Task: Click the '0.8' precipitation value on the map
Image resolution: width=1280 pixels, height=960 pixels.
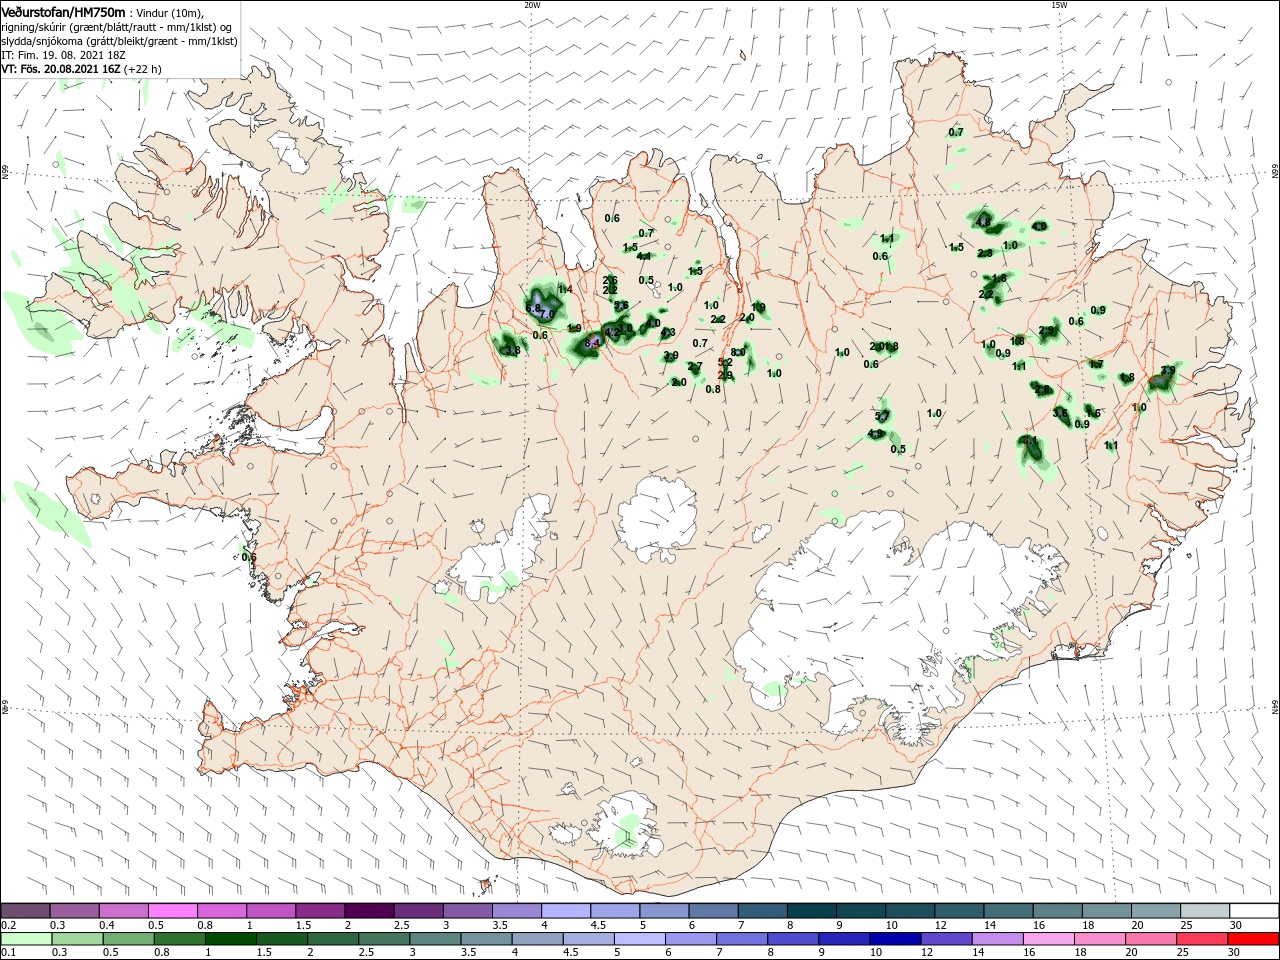Action: (x=713, y=389)
